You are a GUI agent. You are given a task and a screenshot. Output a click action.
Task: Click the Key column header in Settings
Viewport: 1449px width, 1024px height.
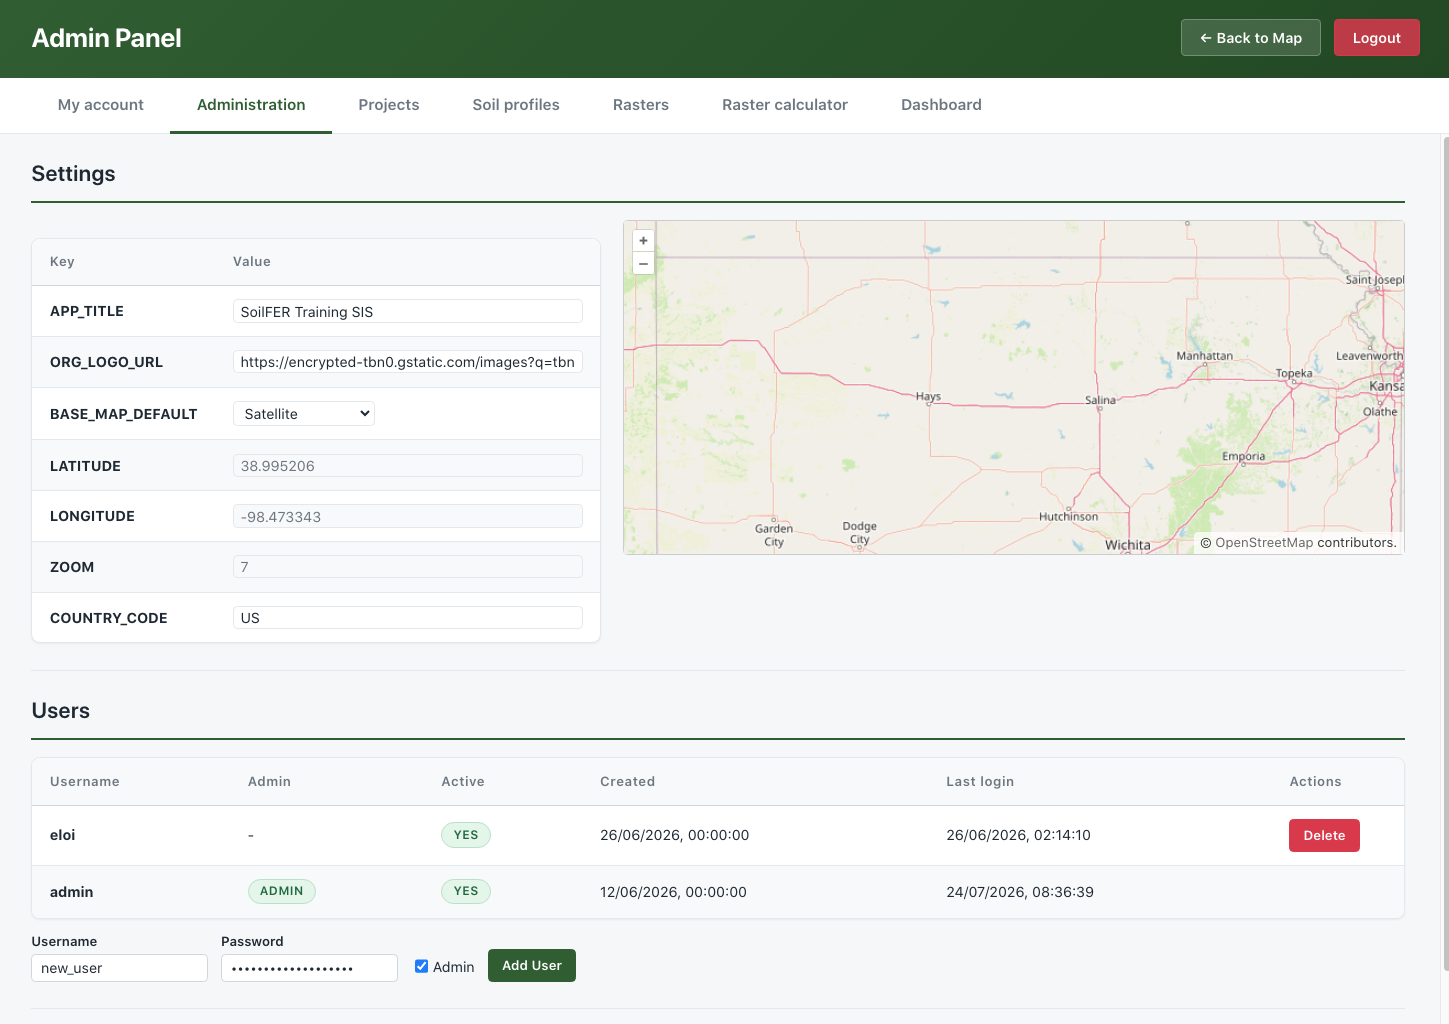(62, 262)
